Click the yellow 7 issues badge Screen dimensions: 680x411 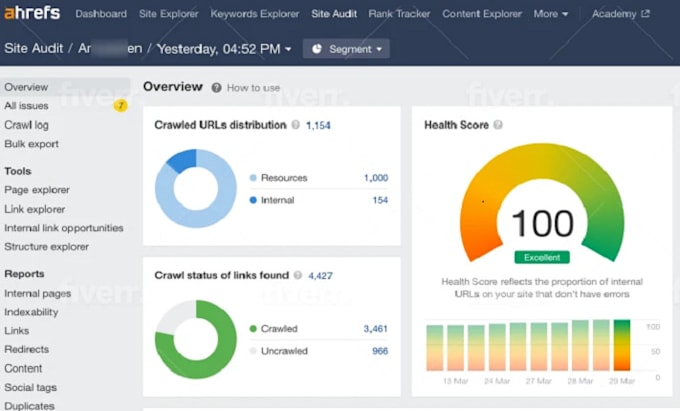click(121, 105)
